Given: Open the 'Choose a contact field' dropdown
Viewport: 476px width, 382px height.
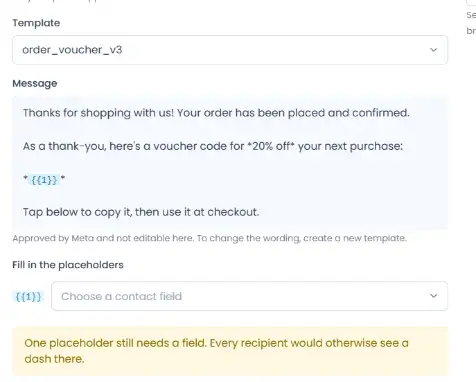Looking at the screenshot, I should [249, 296].
